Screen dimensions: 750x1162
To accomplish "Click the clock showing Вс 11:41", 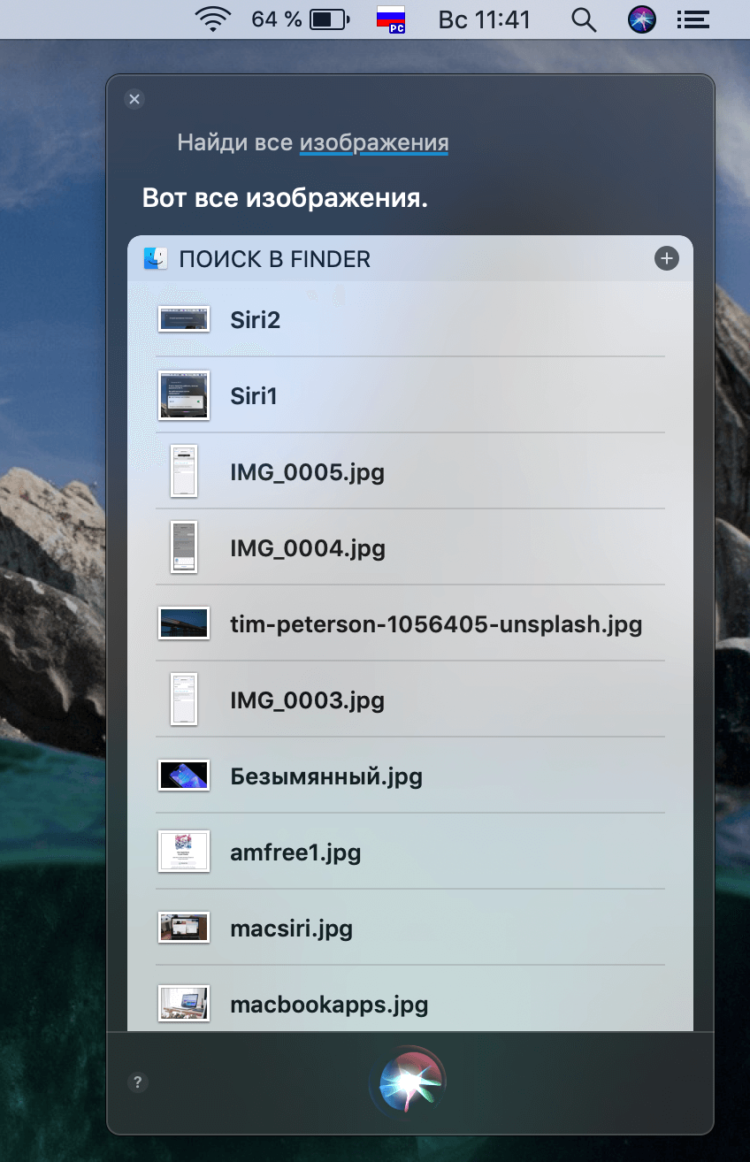I will pos(485,20).
